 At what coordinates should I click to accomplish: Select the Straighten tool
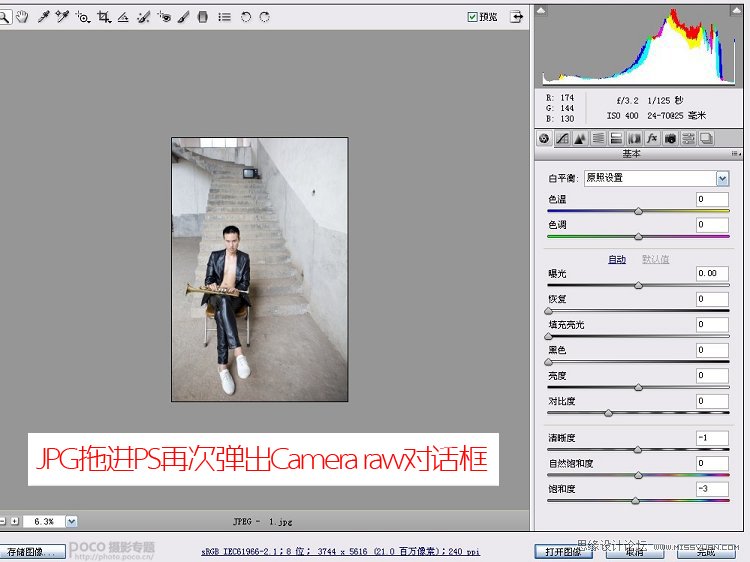tap(123, 17)
